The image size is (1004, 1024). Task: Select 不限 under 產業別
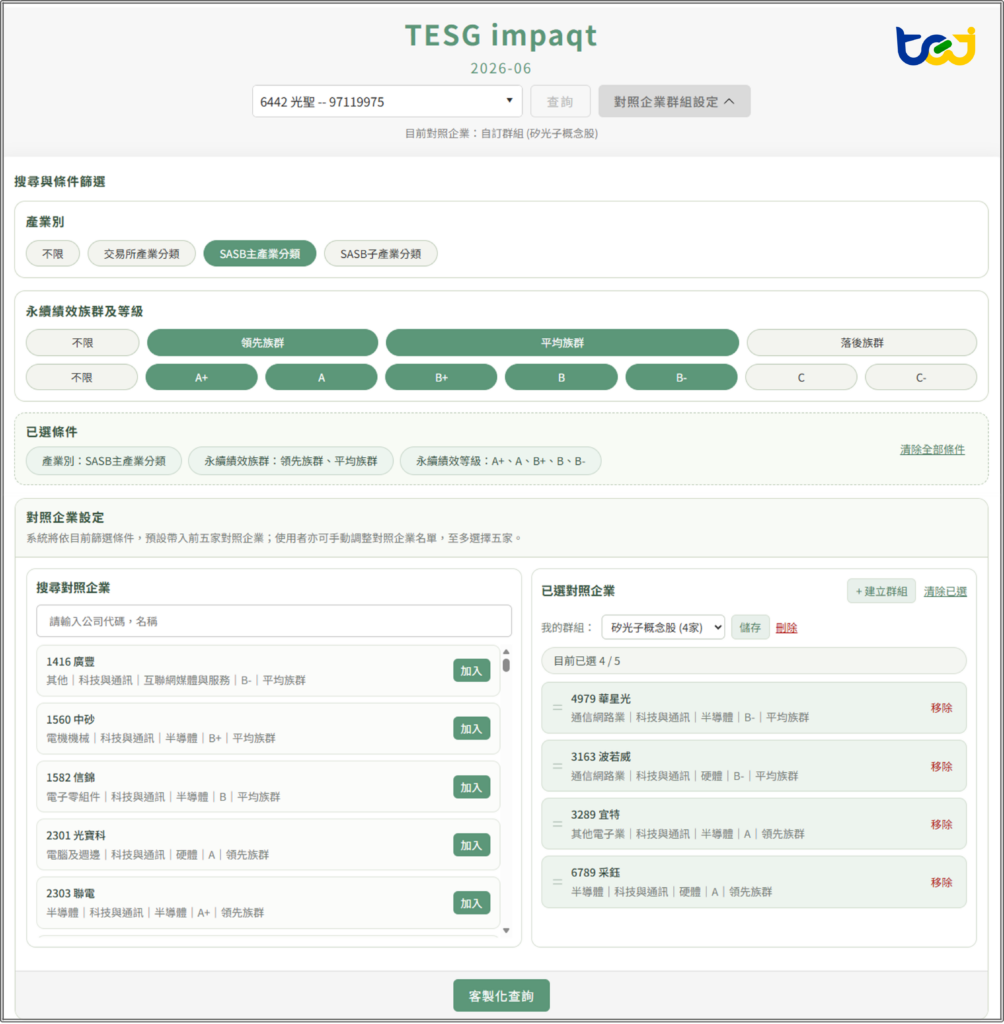53,253
